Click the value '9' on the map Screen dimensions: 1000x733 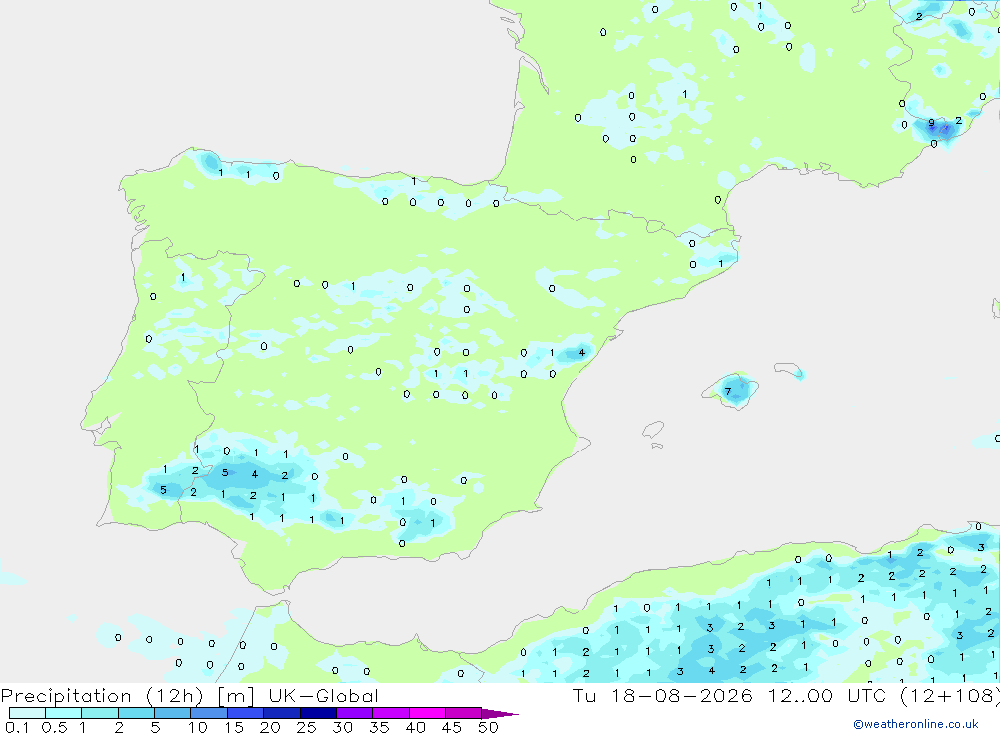pos(931,122)
